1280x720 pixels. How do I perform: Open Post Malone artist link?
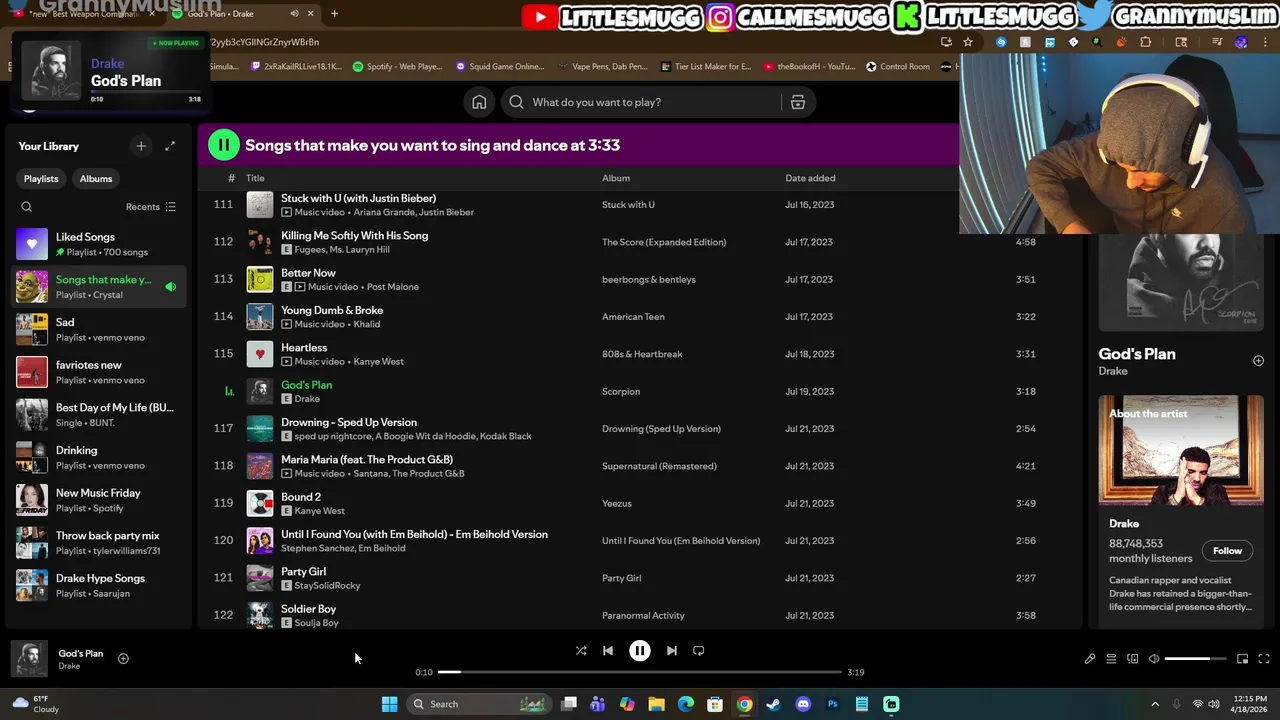click(x=393, y=287)
